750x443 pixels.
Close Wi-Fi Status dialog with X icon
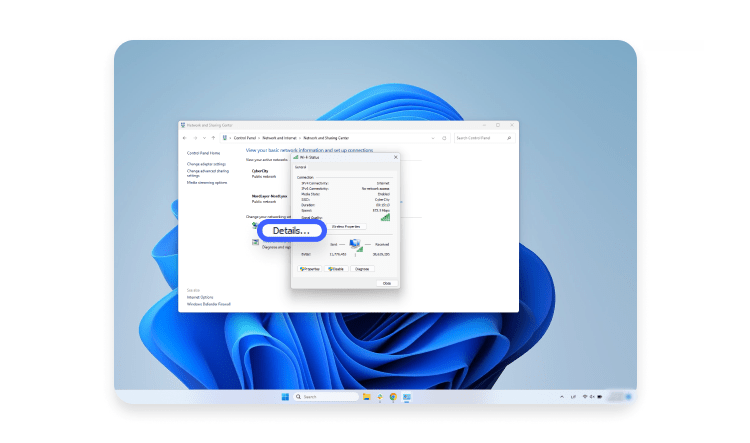coord(396,157)
